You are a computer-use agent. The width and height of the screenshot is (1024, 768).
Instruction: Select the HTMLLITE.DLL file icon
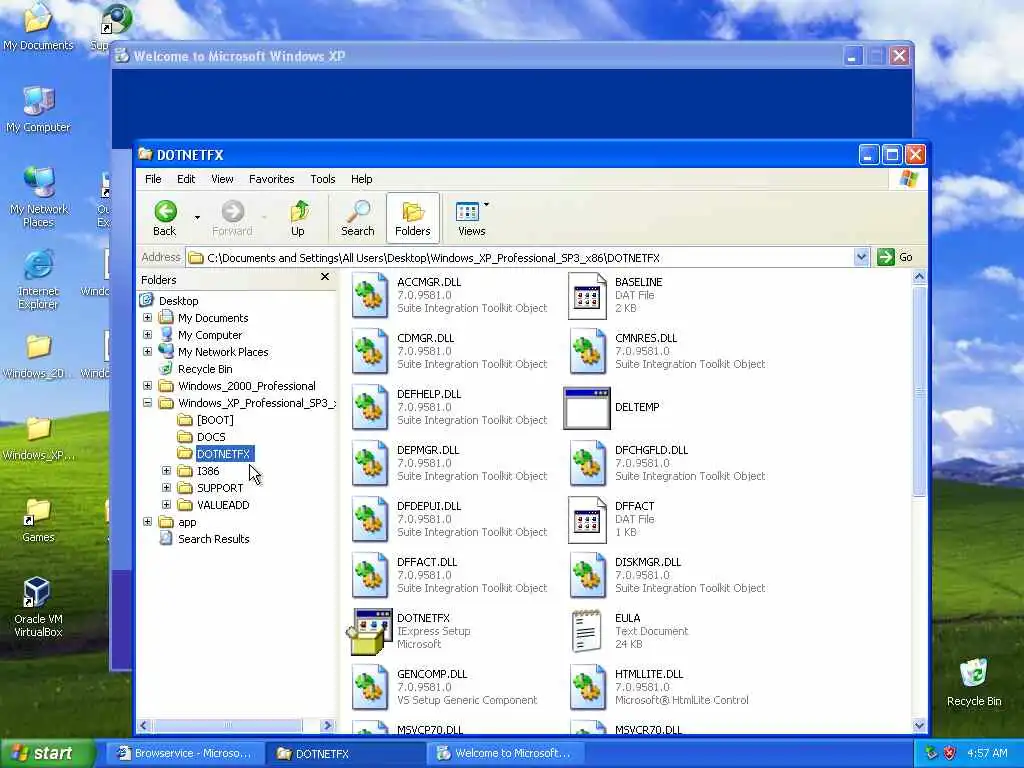587,688
